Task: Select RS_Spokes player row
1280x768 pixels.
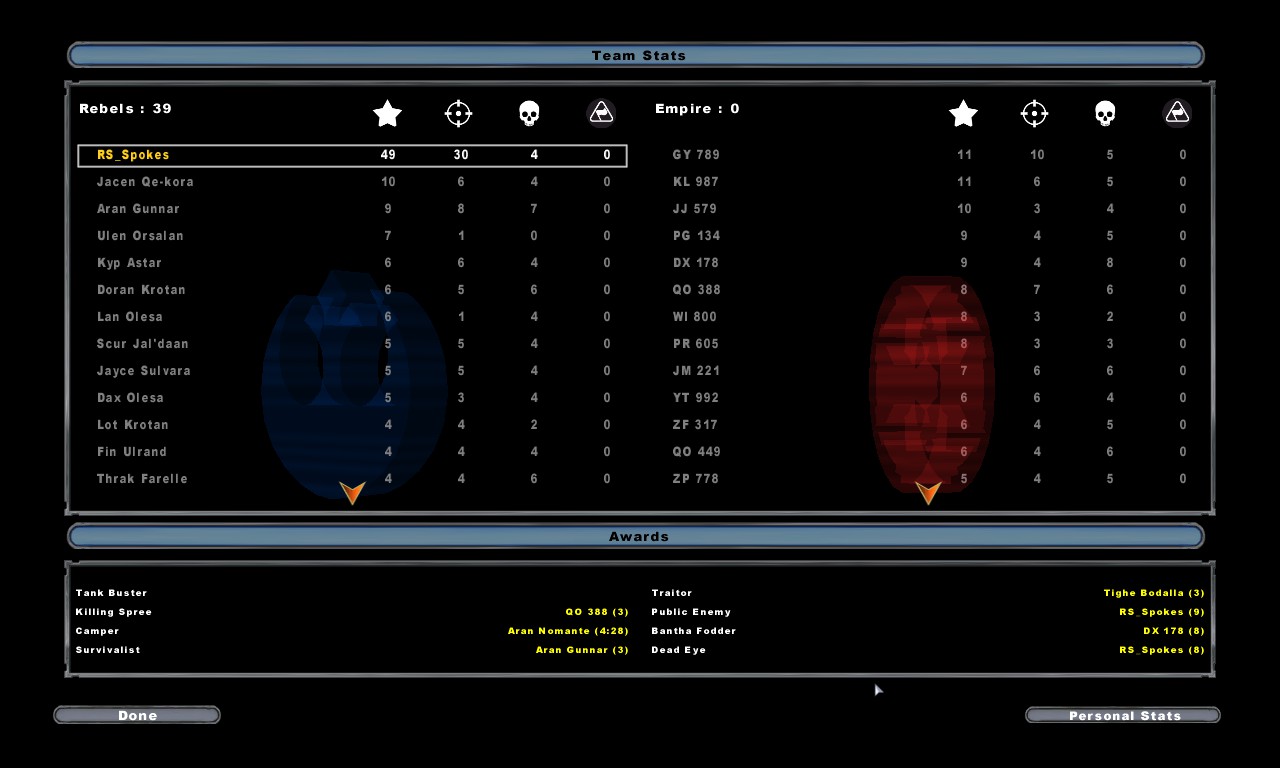Action: 352,156
